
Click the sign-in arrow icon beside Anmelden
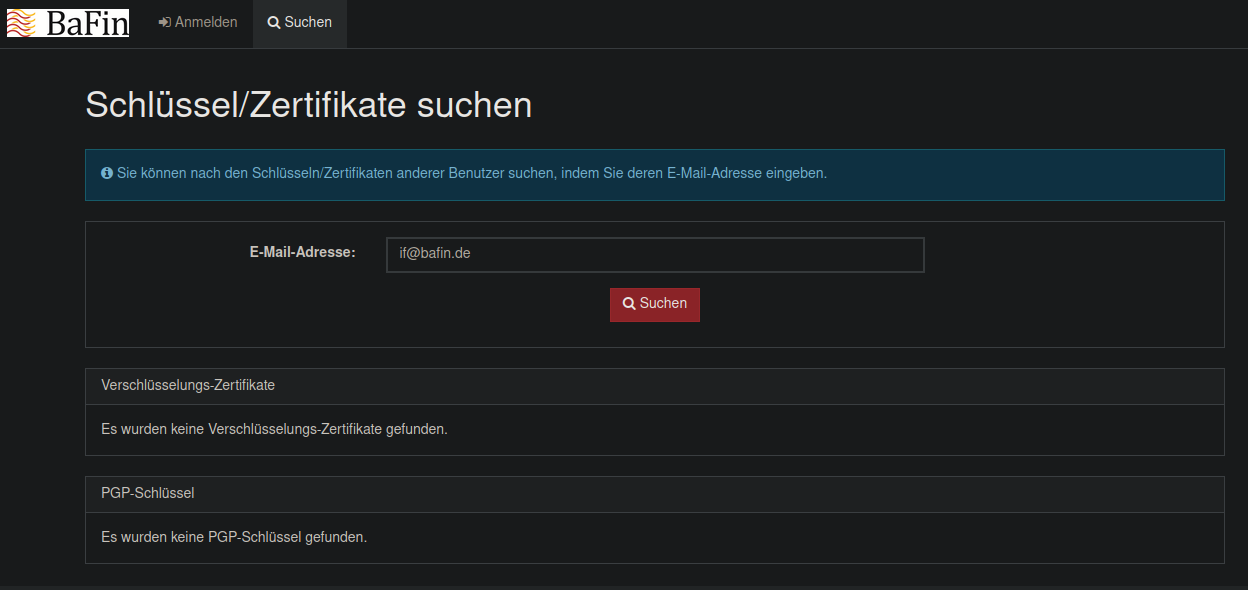coord(165,22)
